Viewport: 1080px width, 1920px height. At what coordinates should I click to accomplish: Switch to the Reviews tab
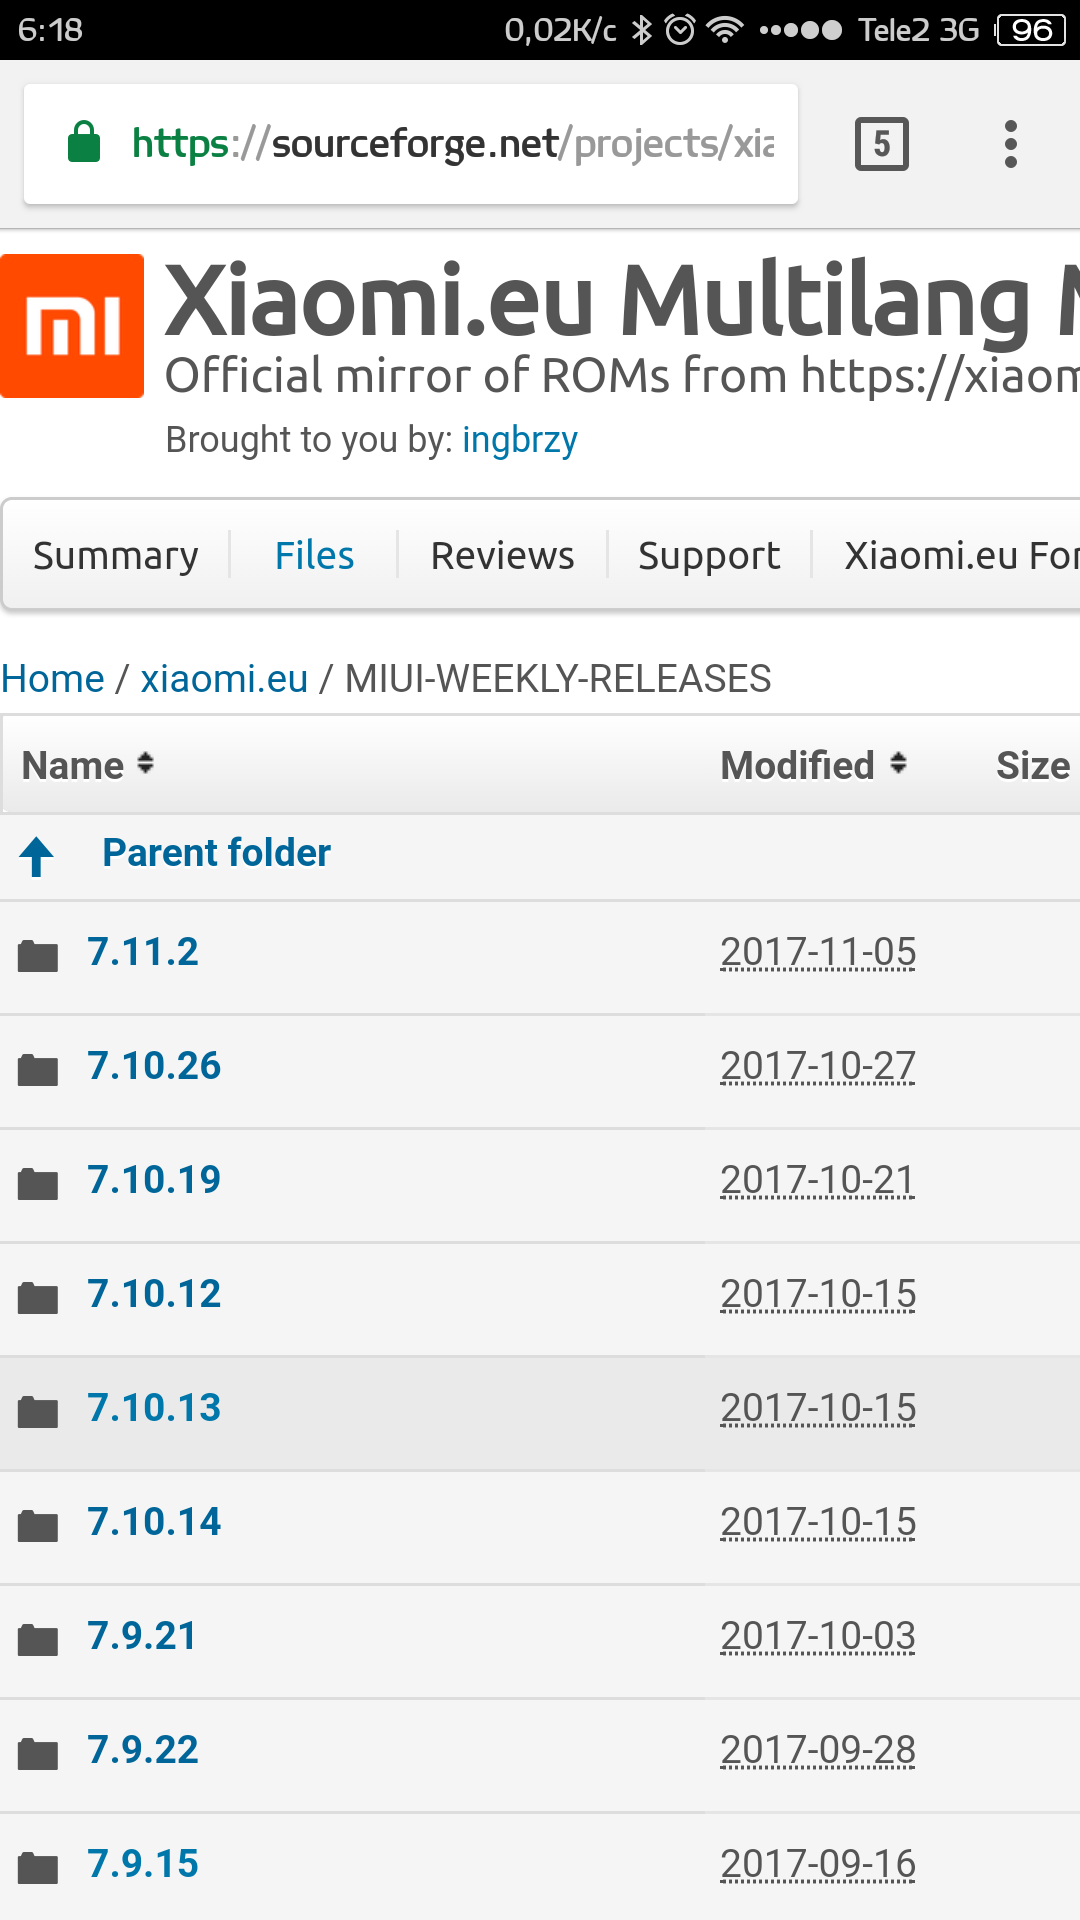click(x=502, y=555)
